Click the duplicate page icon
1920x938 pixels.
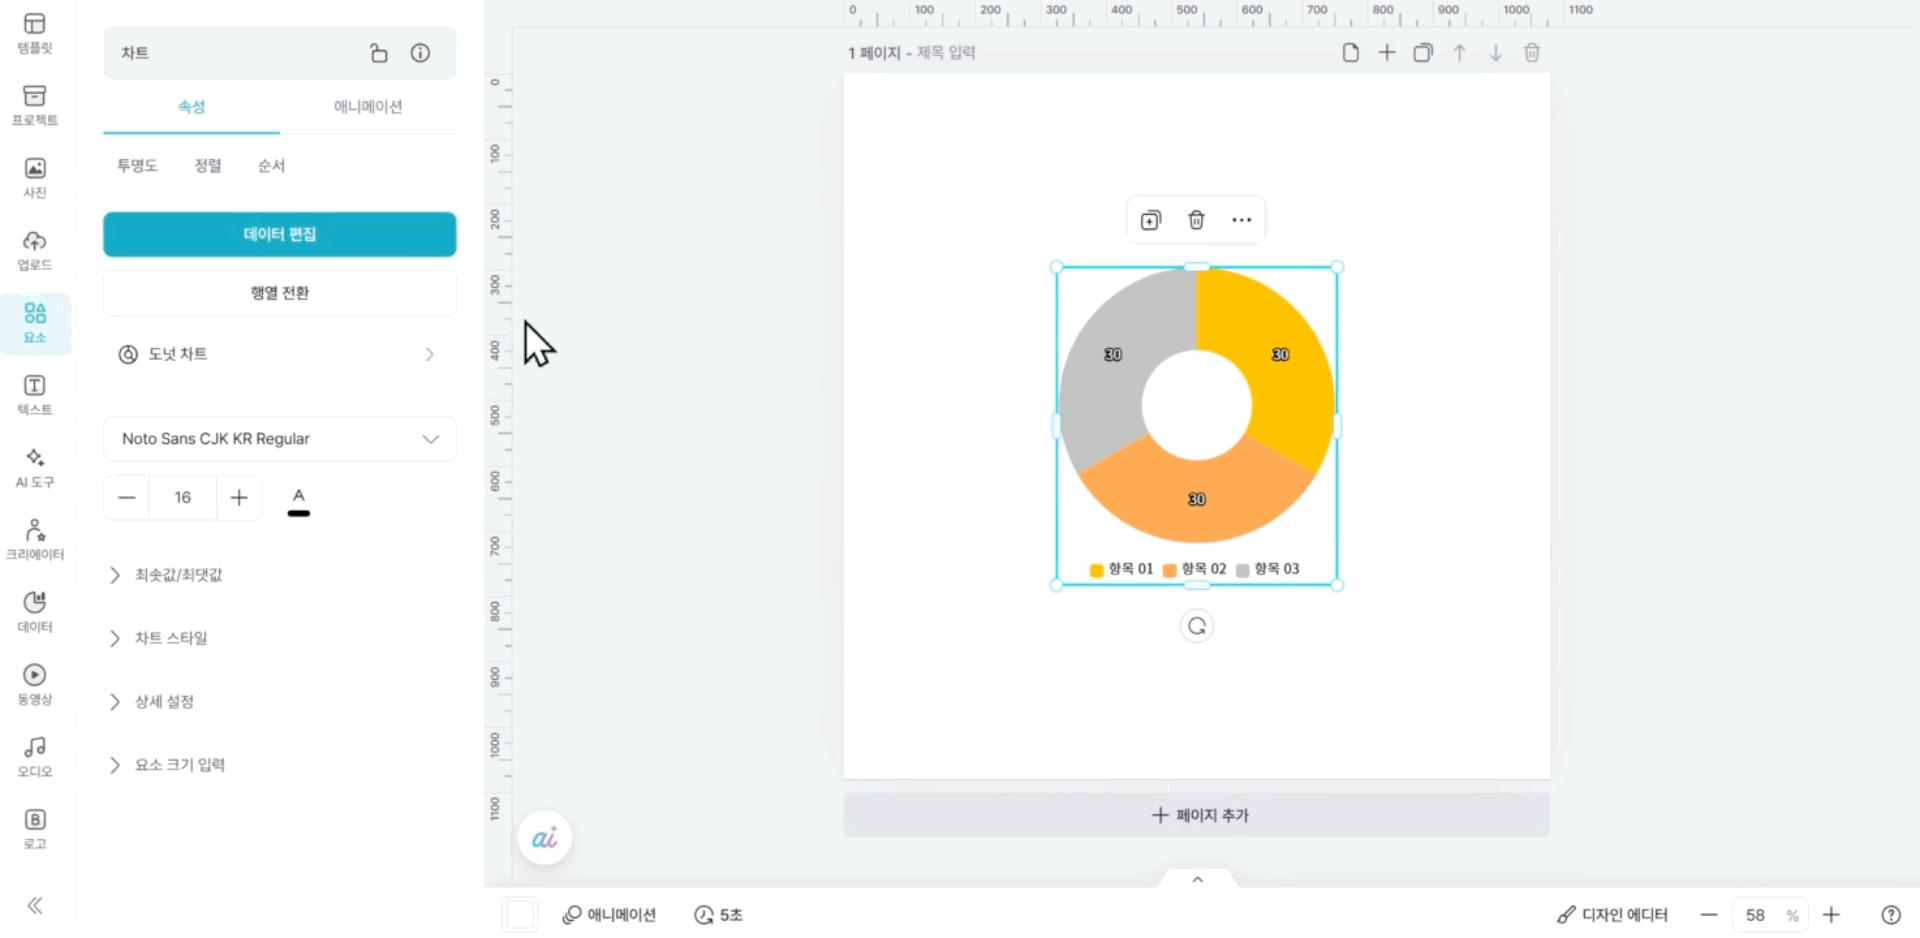[x=1423, y=53]
